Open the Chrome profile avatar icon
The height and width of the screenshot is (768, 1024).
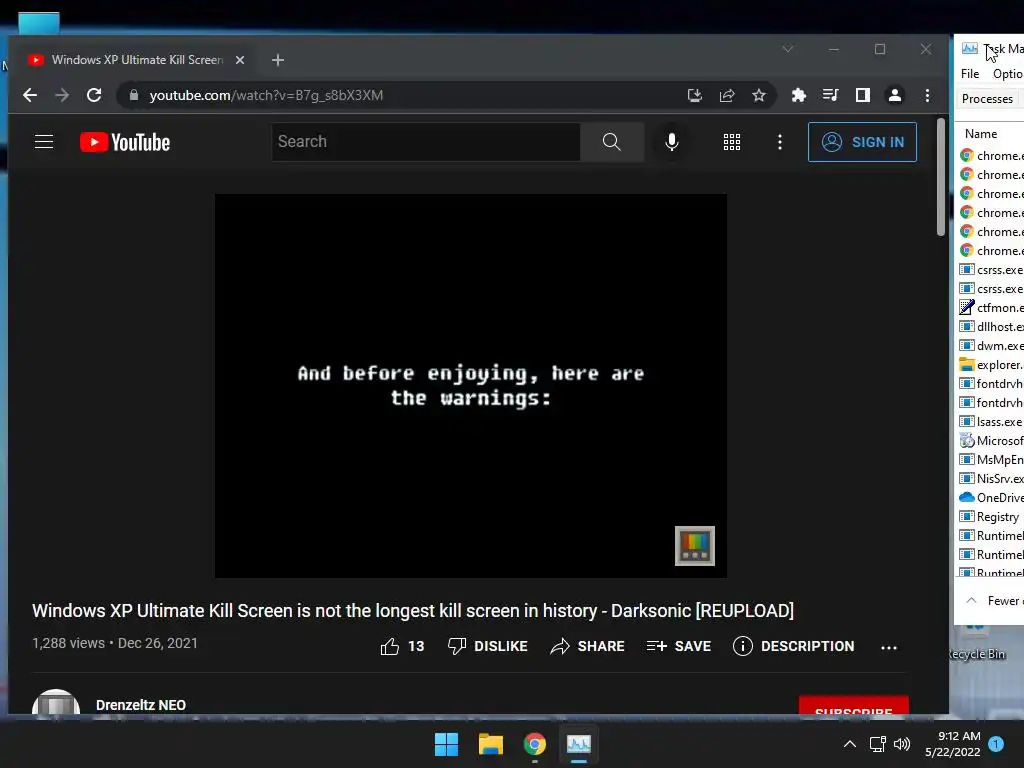coord(895,95)
